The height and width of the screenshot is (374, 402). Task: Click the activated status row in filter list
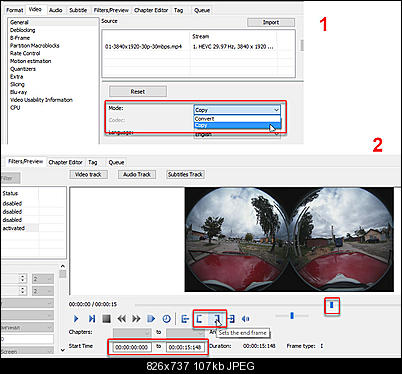[x=14, y=228]
